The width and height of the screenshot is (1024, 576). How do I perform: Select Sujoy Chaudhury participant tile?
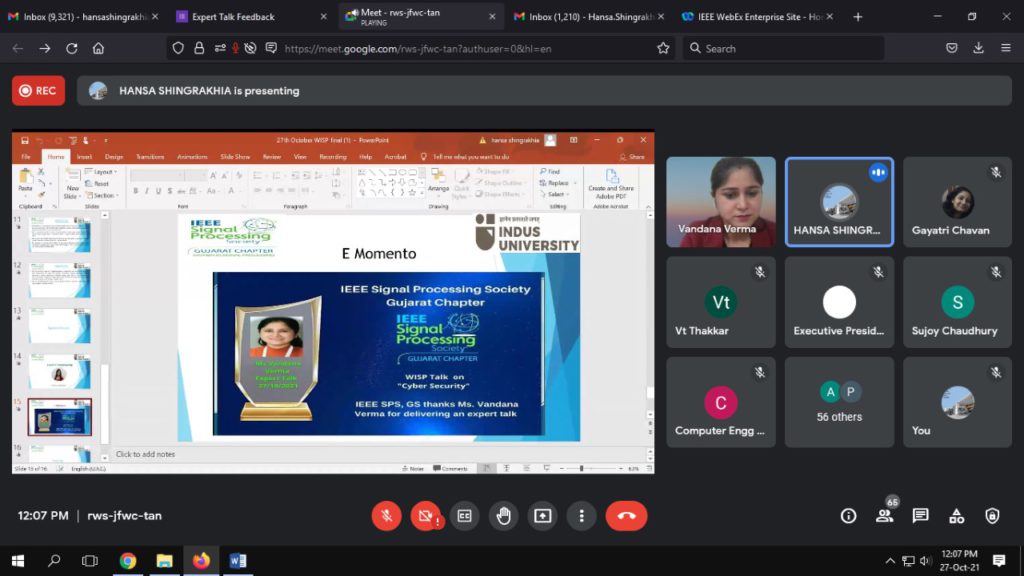tap(957, 302)
